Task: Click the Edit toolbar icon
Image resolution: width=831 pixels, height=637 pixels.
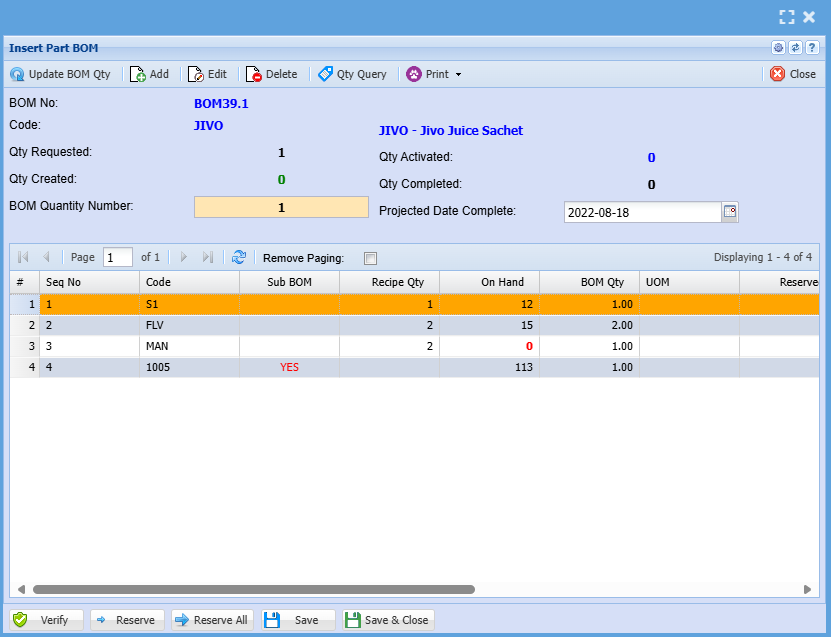Action: (x=196, y=74)
